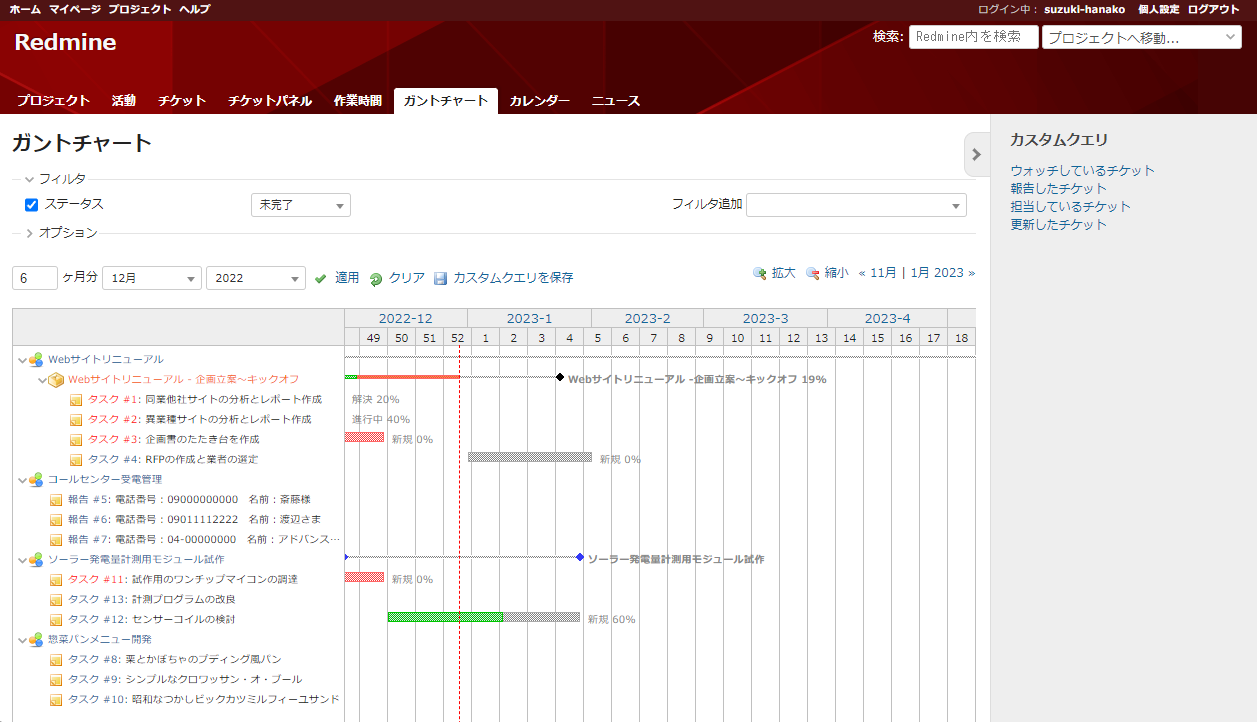The image size is (1257, 722).
Task: Click the ticket icon for タスク #8
Action: pos(56,660)
